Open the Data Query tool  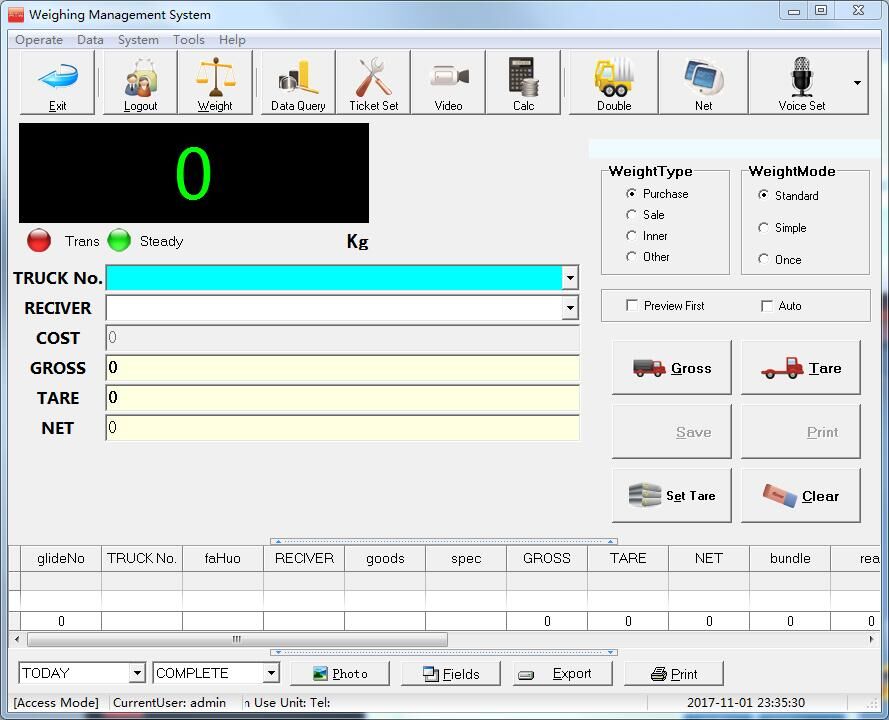296,82
